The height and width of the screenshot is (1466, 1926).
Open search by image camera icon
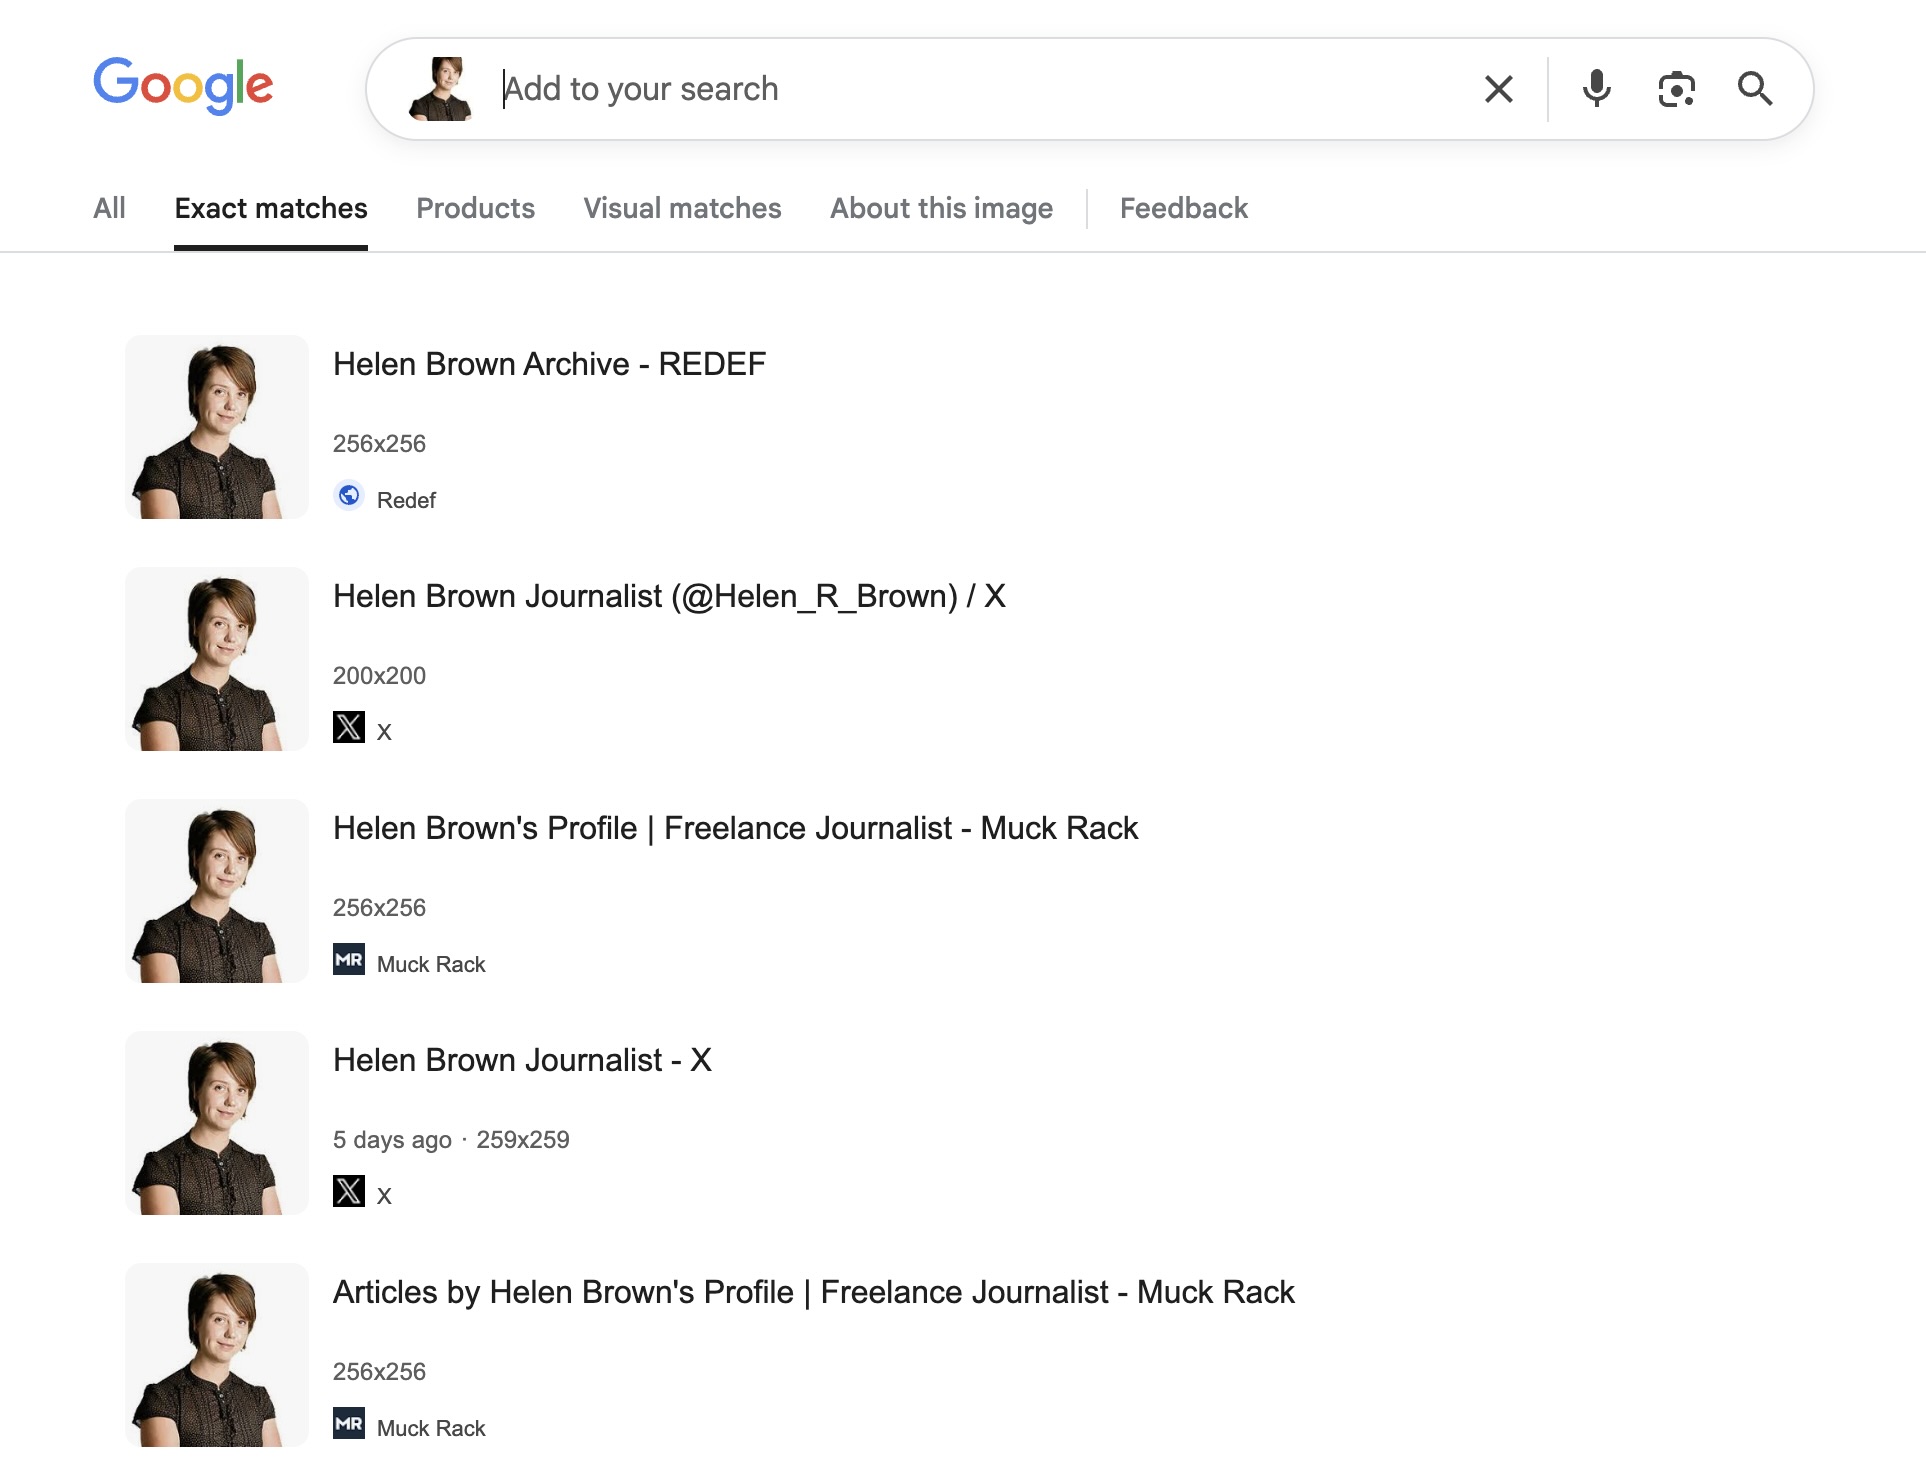click(1676, 89)
